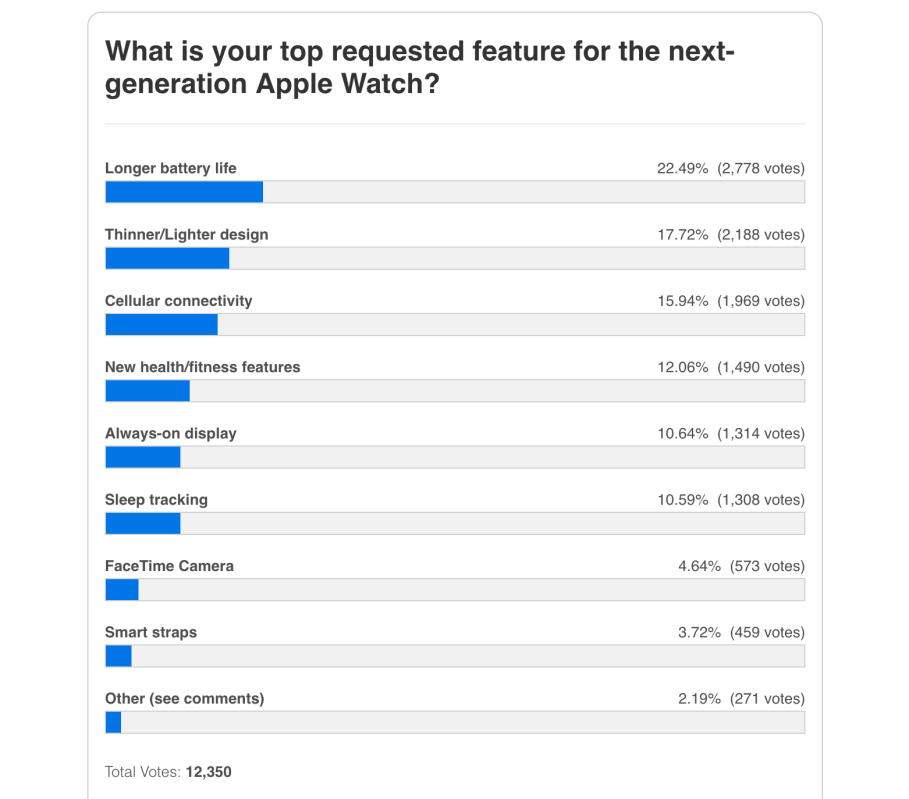This screenshot has height=799, width=909.
Task: Click the Sleep tracking progress bar
Action: coord(455,523)
